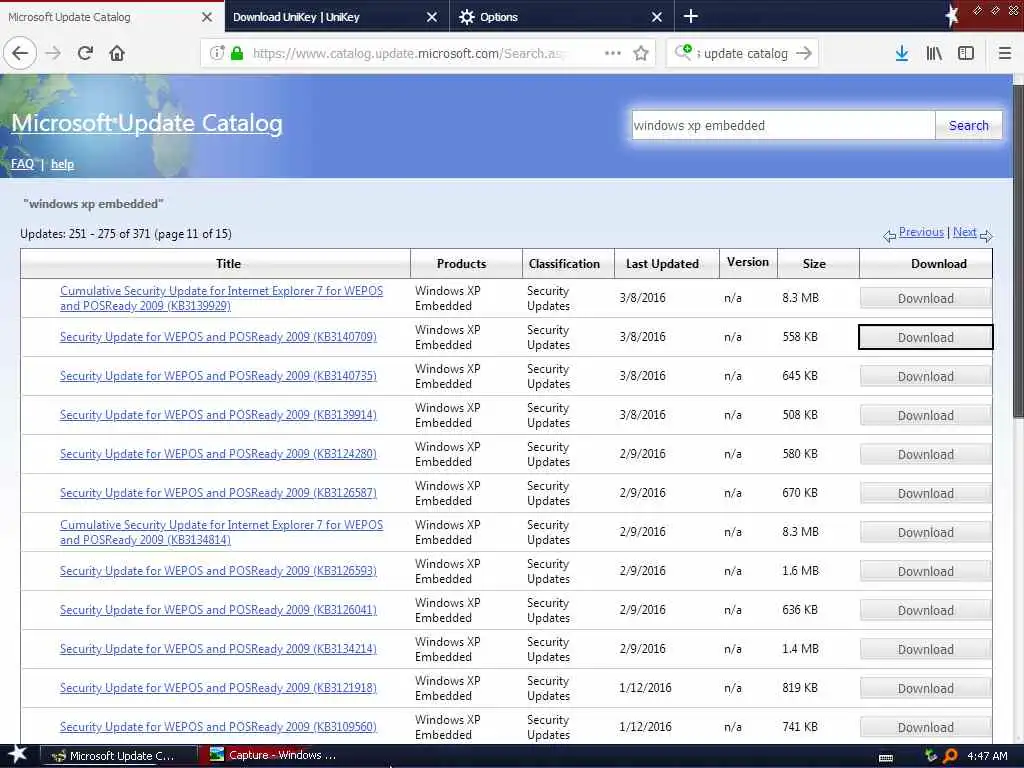This screenshot has width=1024, height=768.
Task: Download the KB3139929 8.3 MB update
Action: pyautogui.click(x=925, y=298)
